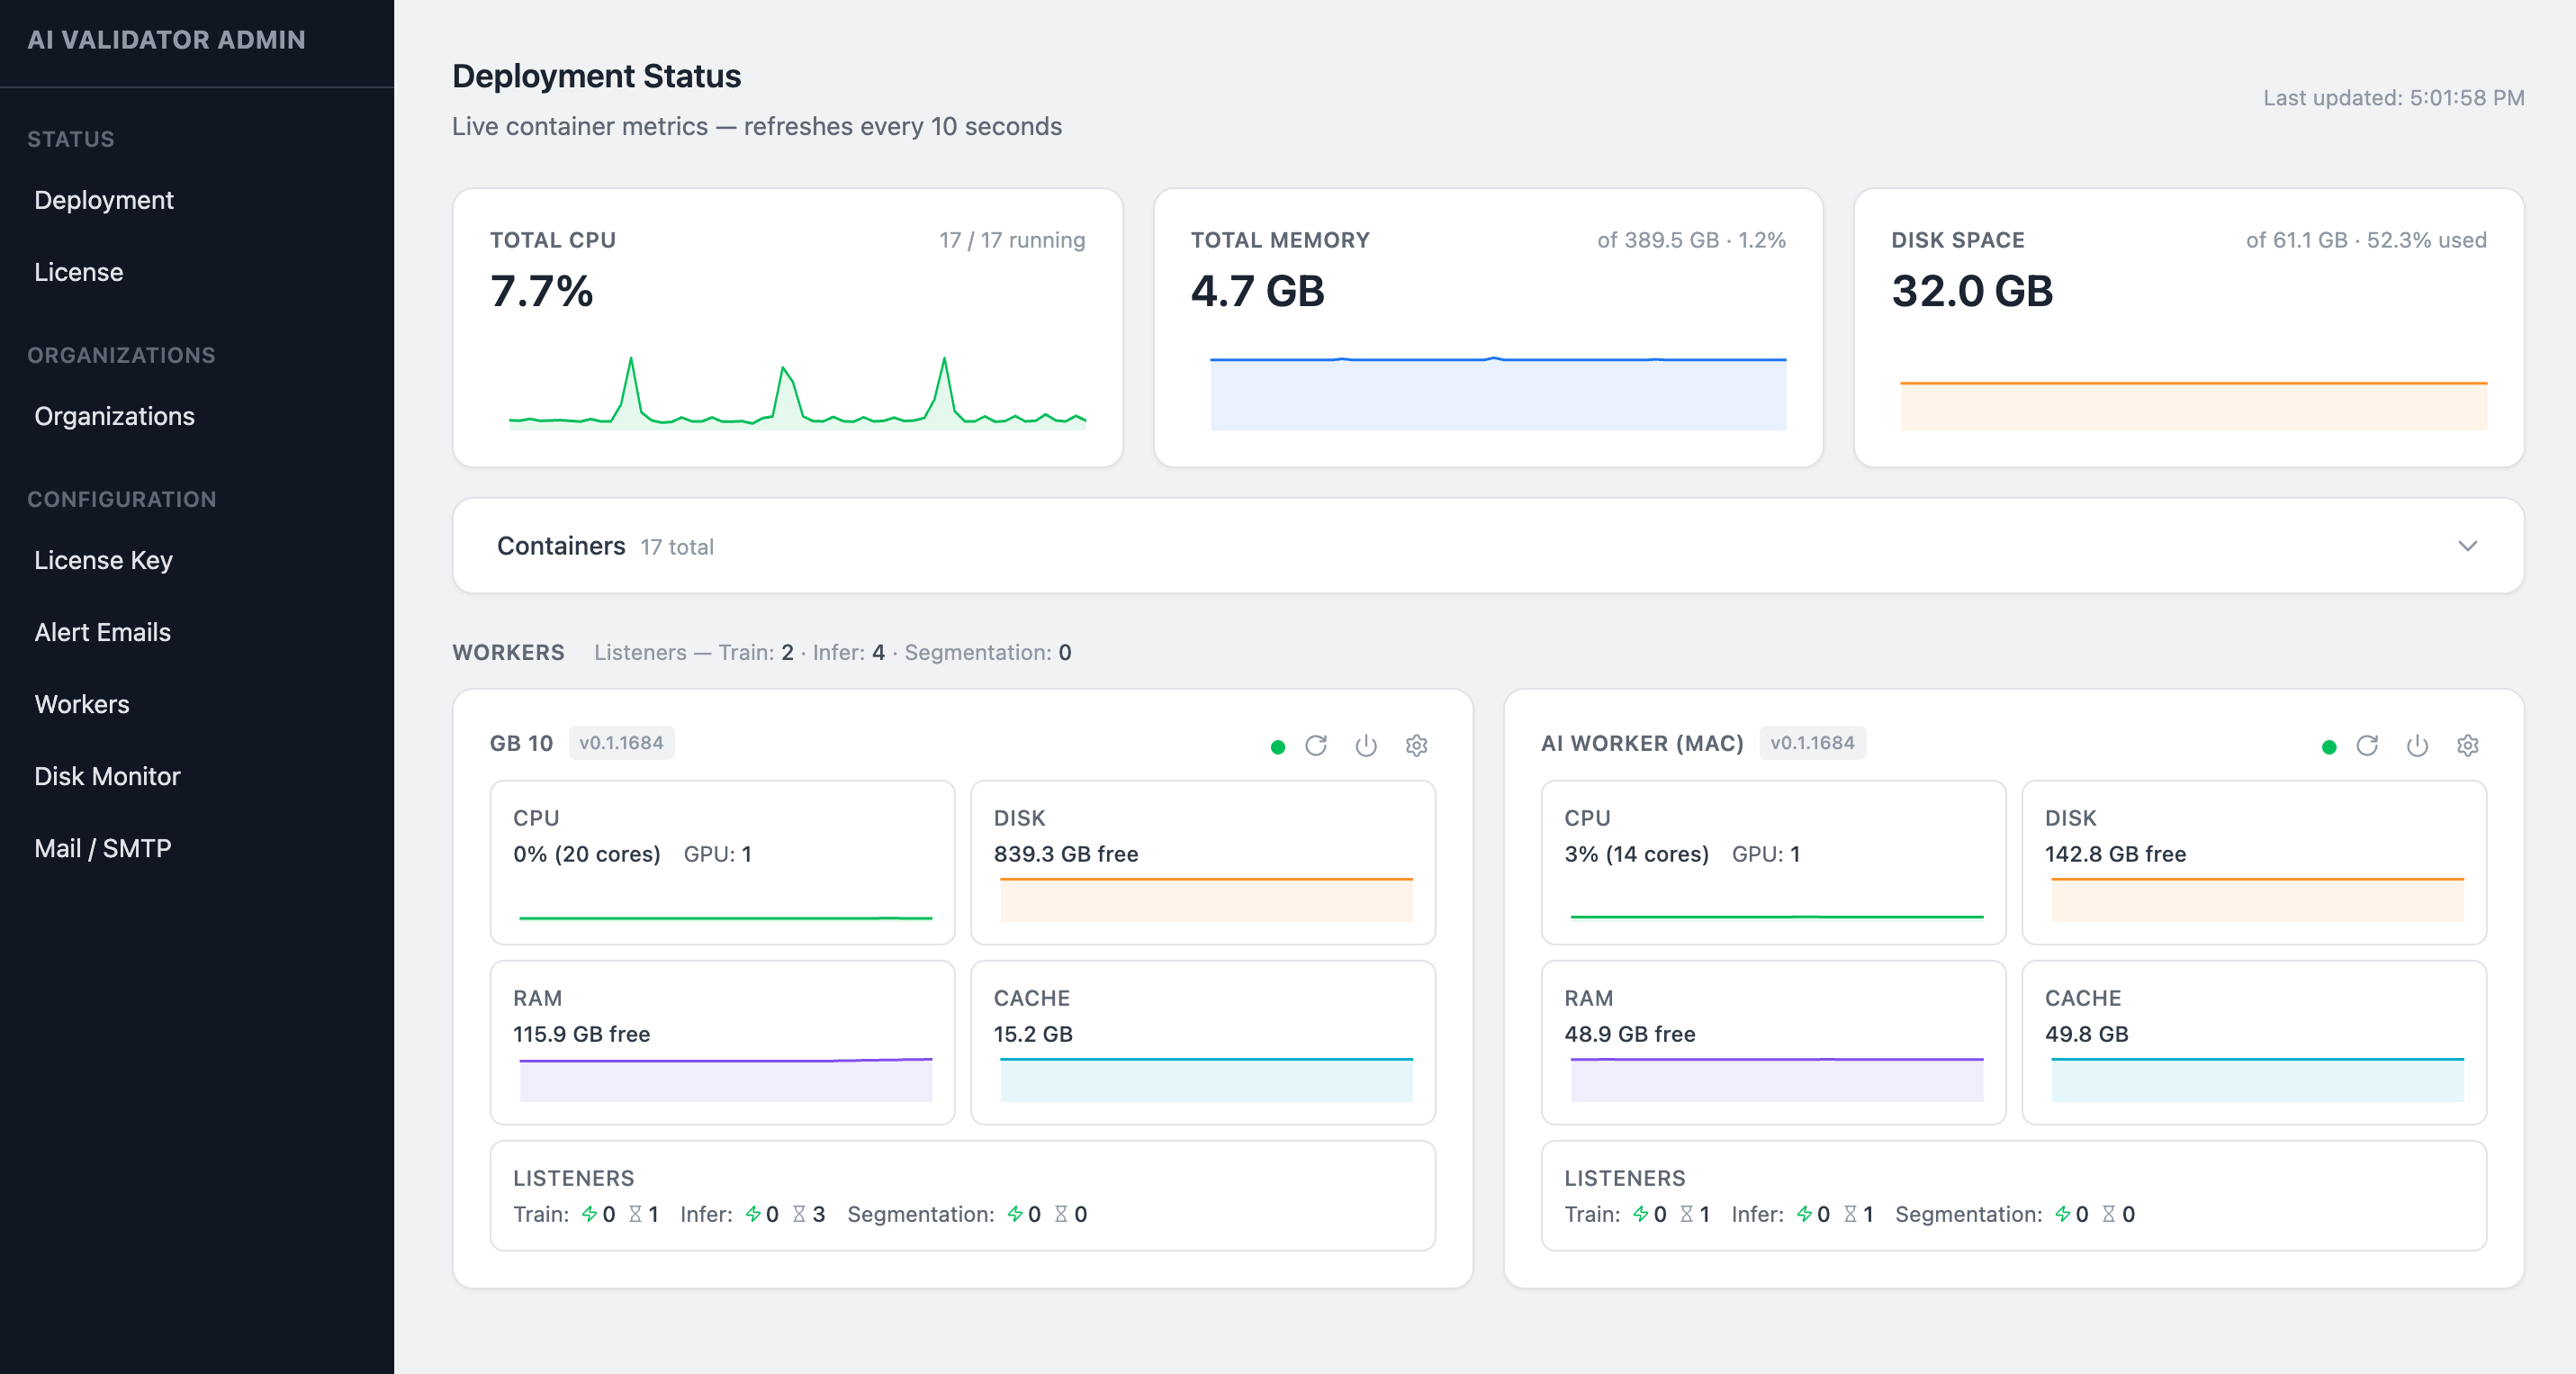Click AI Worker (Mac) Infer bolt icon
The height and width of the screenshot is (1374, 2576).
point(1804,1214)
